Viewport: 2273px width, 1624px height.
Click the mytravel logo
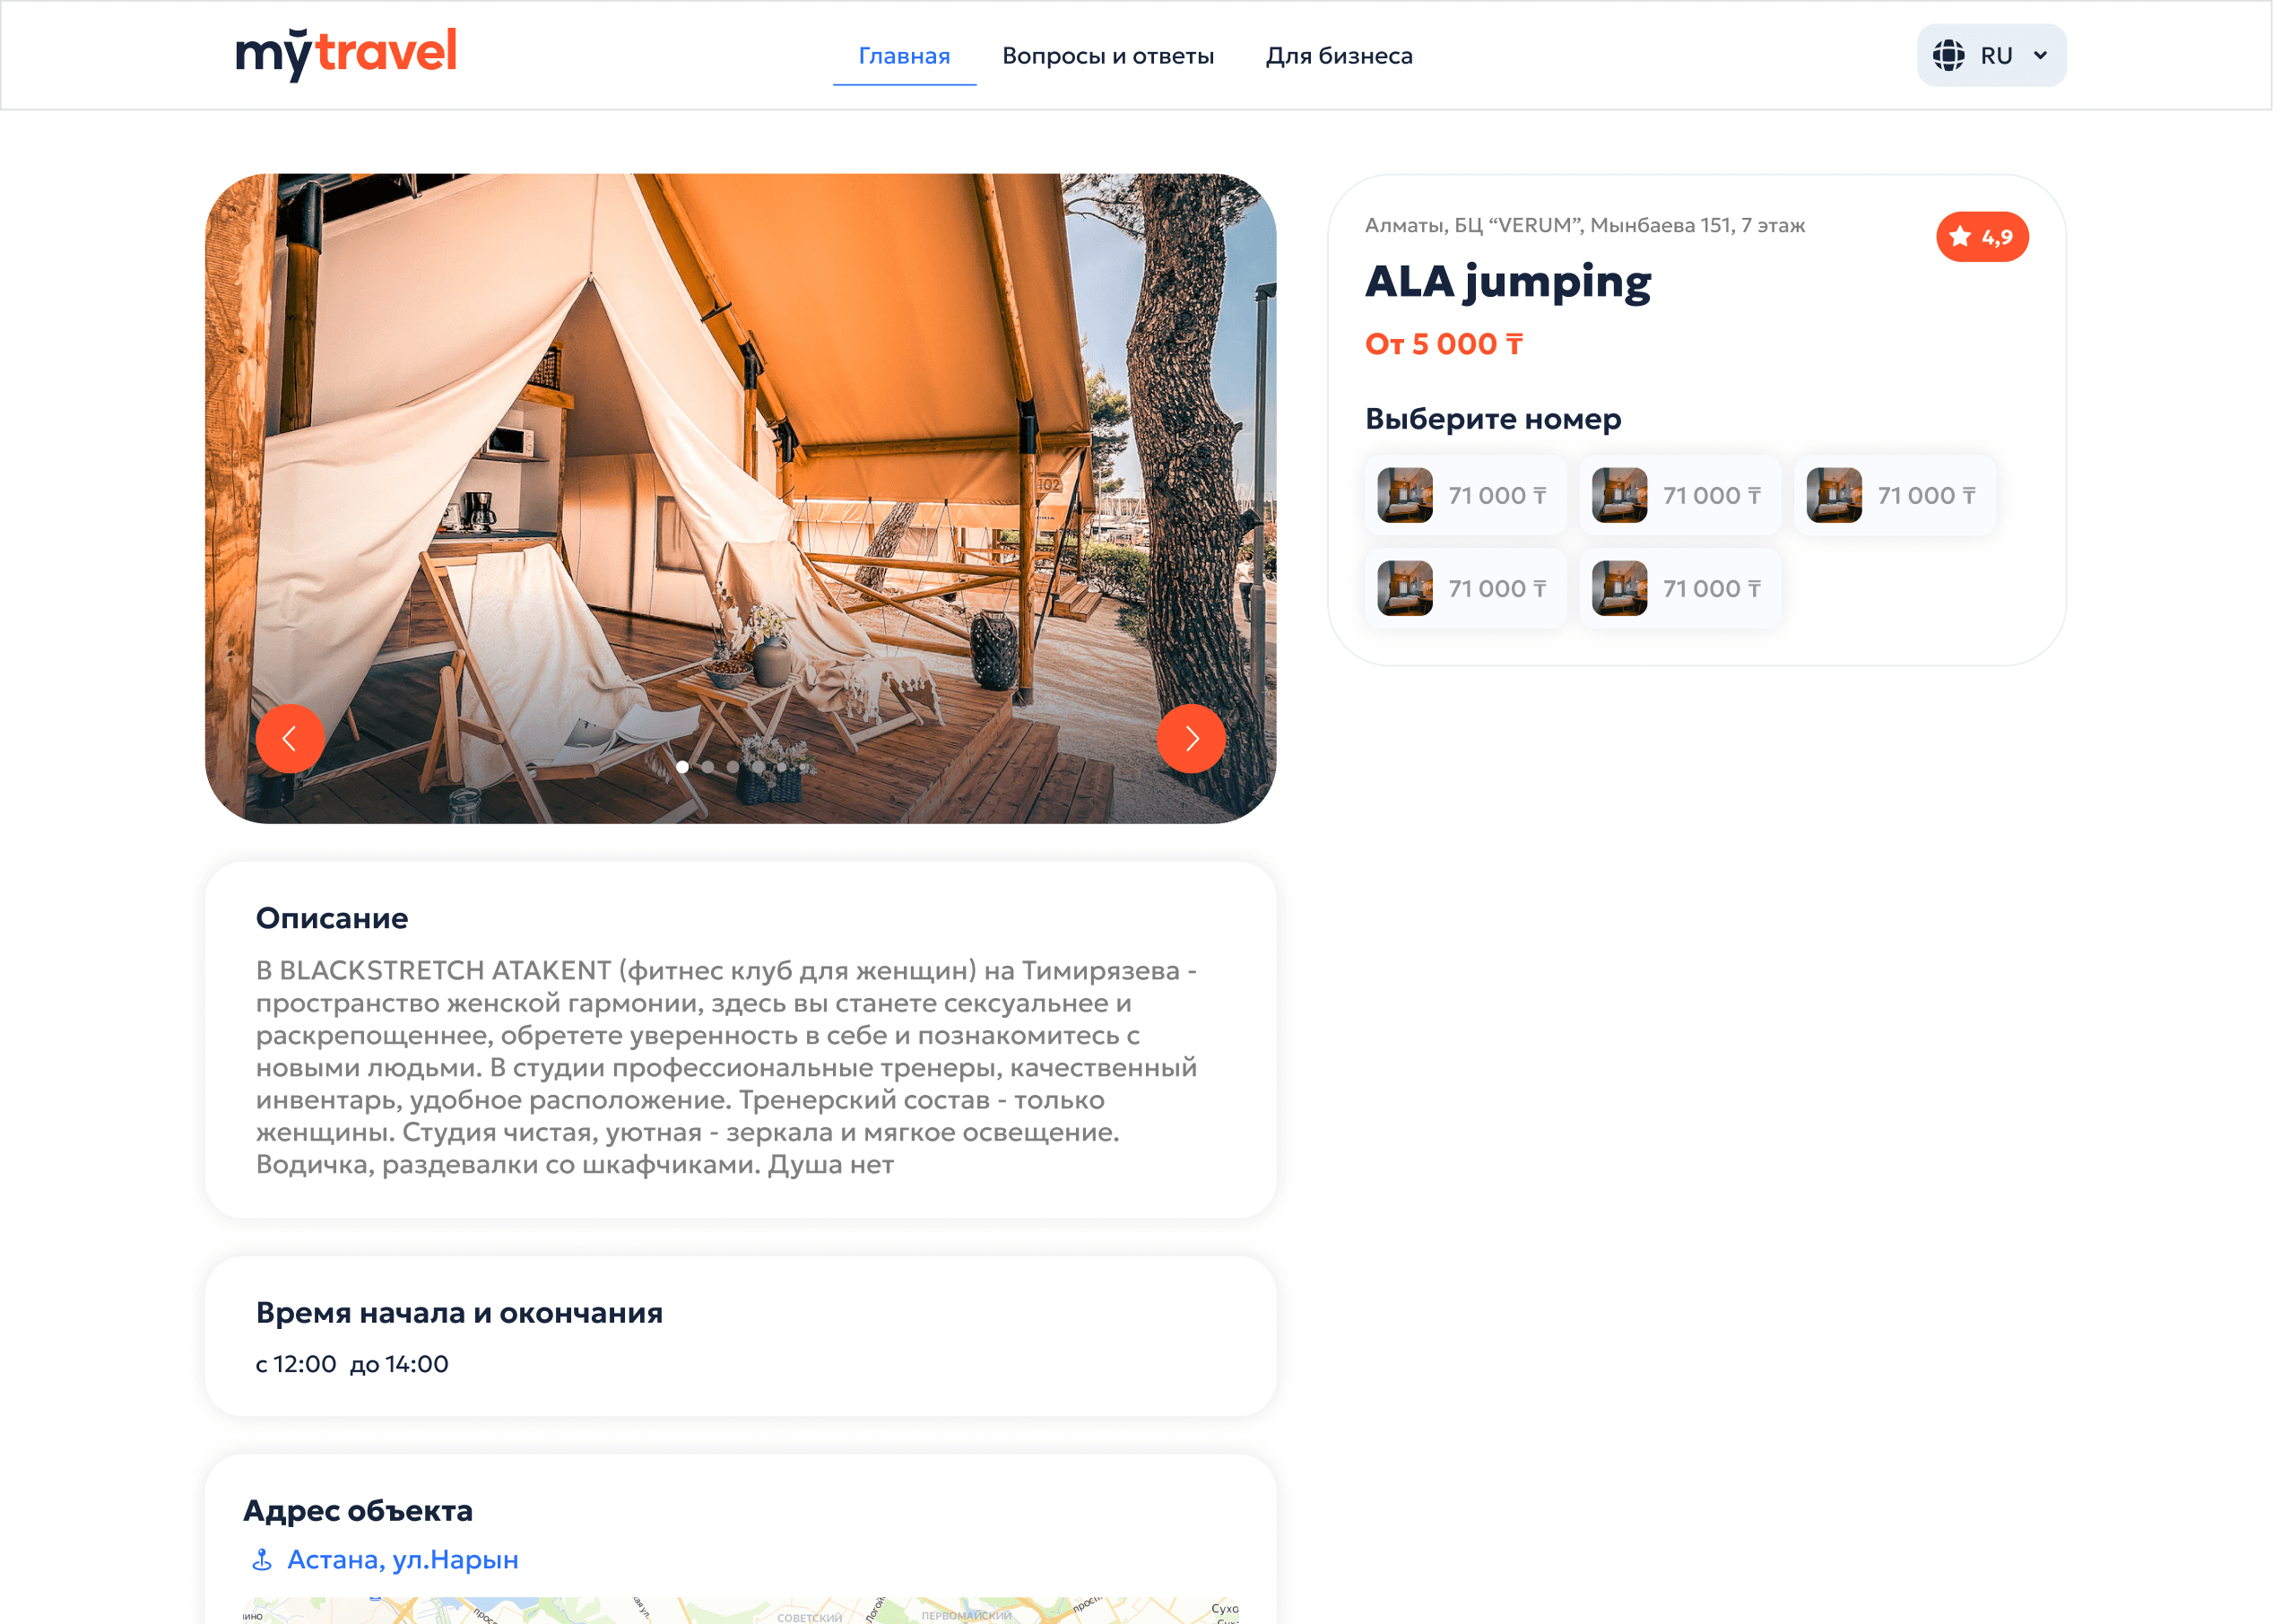(346, 54)
